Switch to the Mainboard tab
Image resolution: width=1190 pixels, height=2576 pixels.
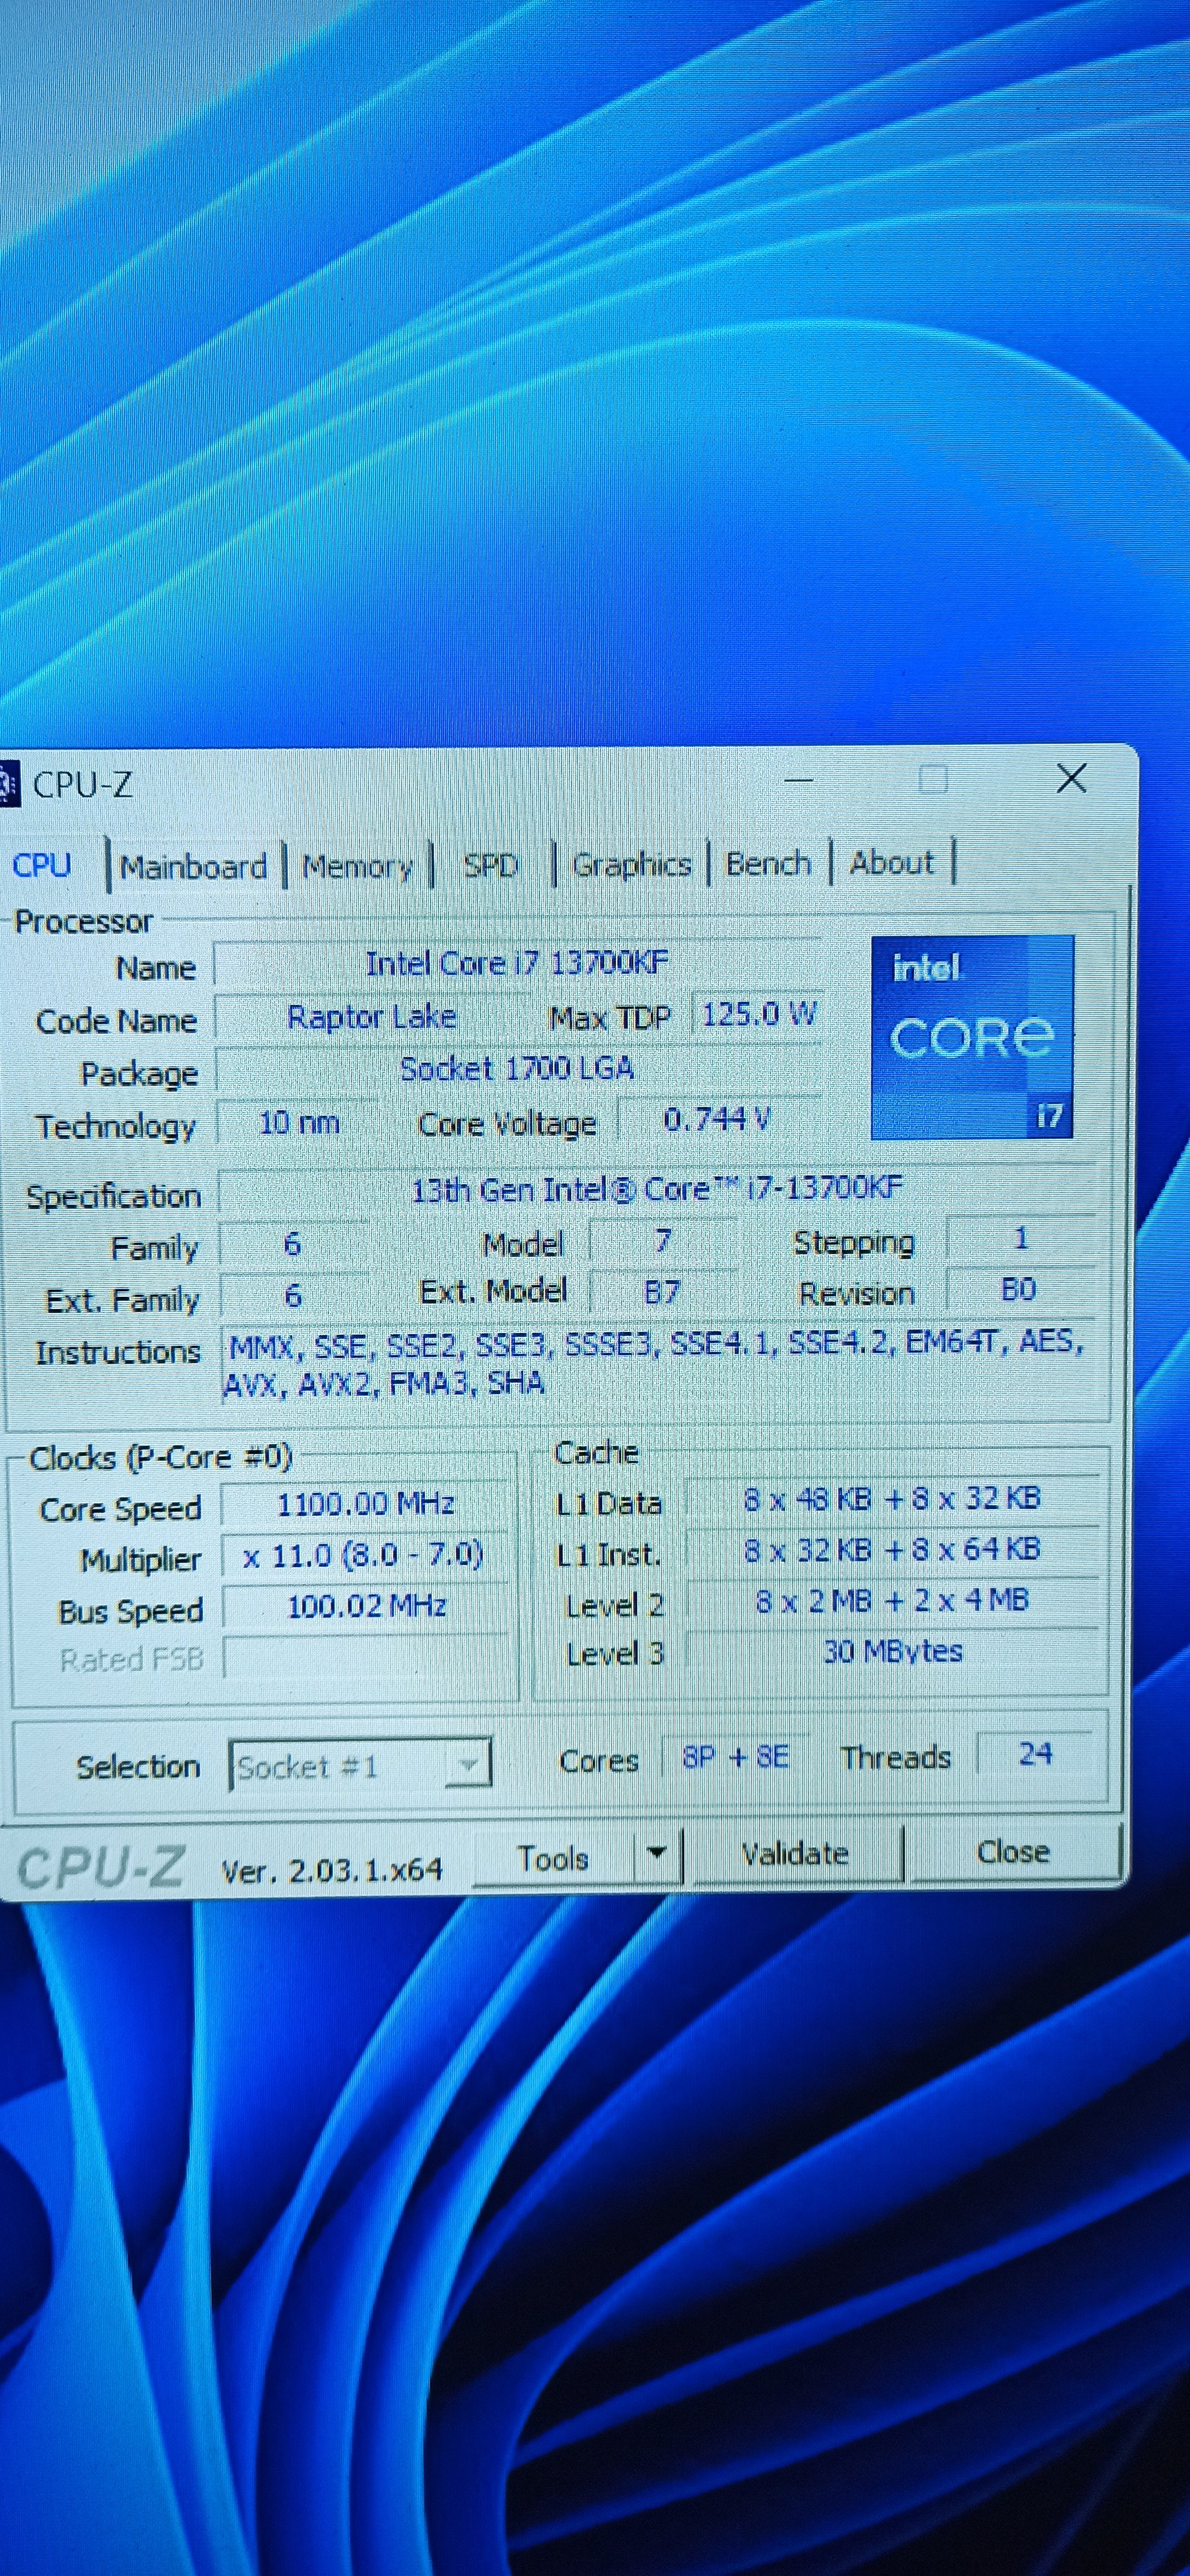[x=193, y=866]
